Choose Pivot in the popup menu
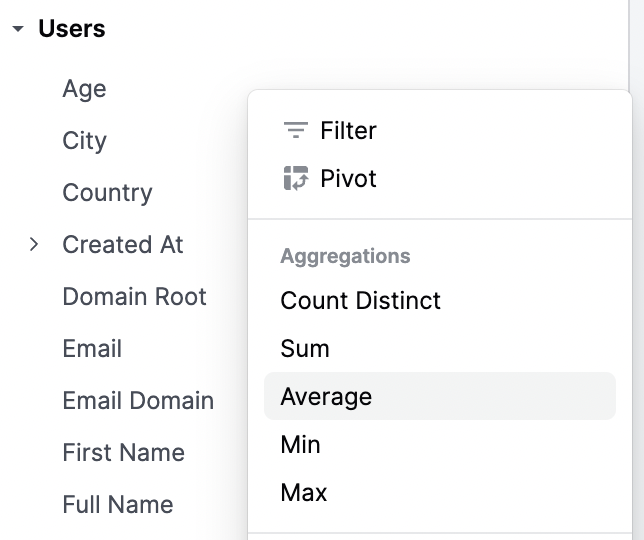The height and width of the screenshot is (540, 644). 348,179
